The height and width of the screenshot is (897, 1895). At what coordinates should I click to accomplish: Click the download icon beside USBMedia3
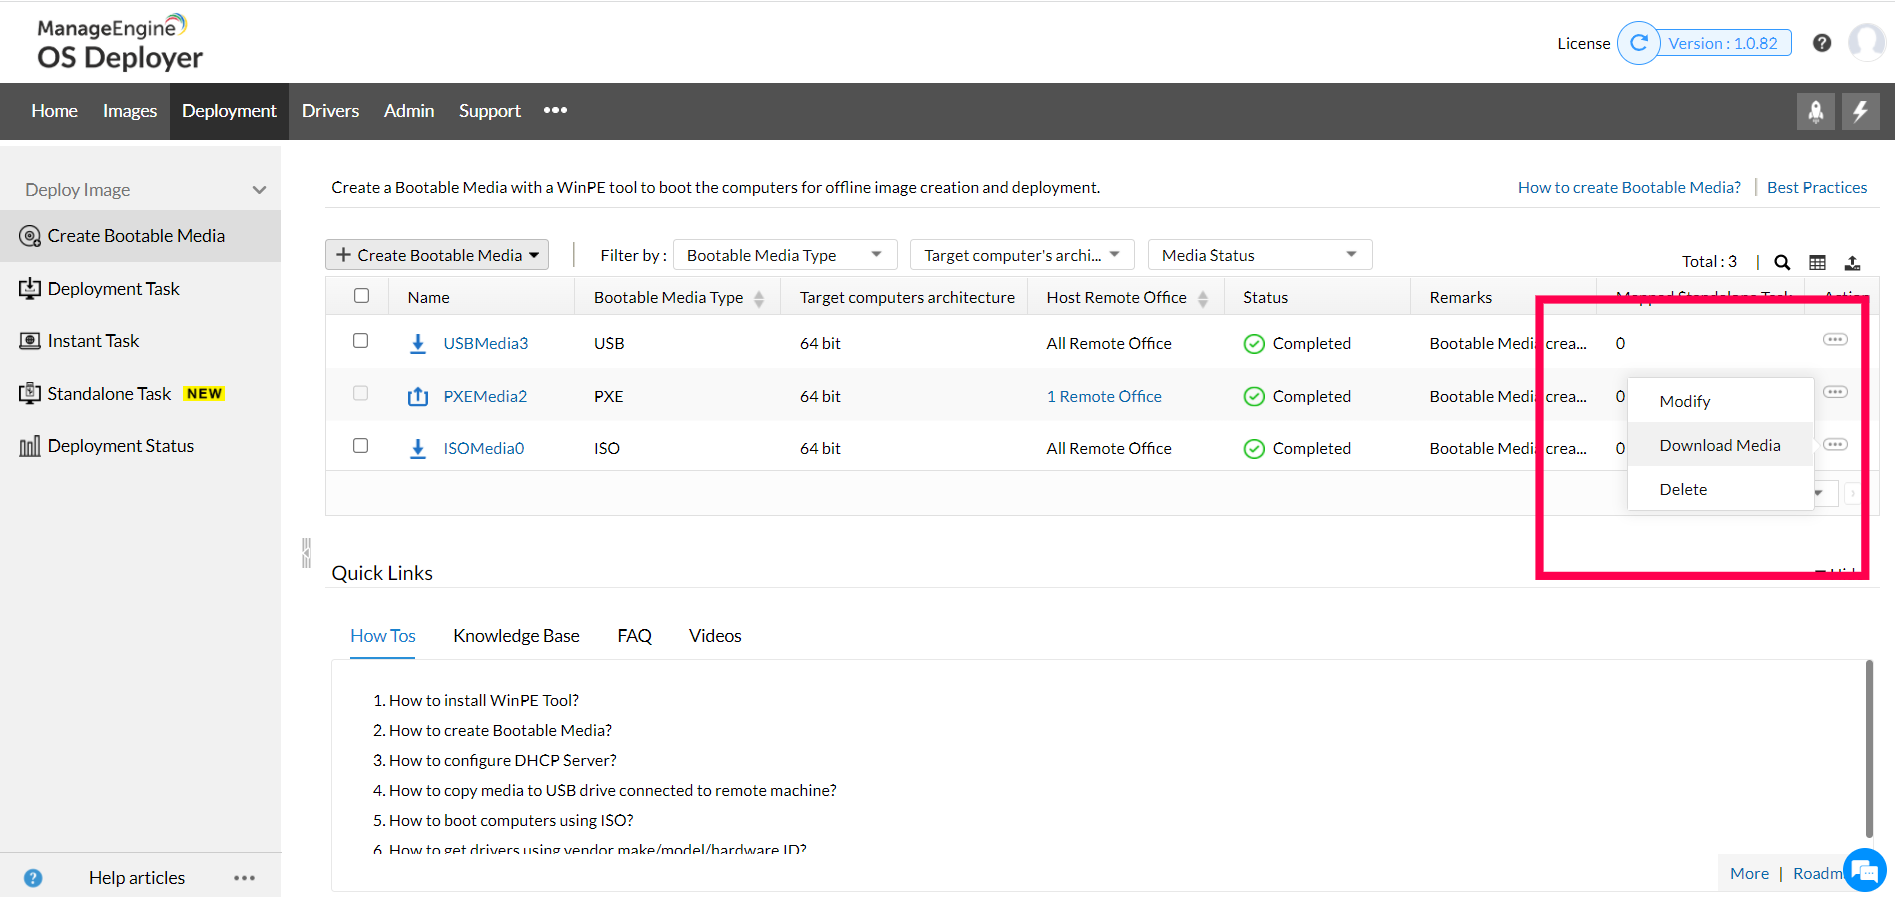pyautogui.click(x=418, y=343)
